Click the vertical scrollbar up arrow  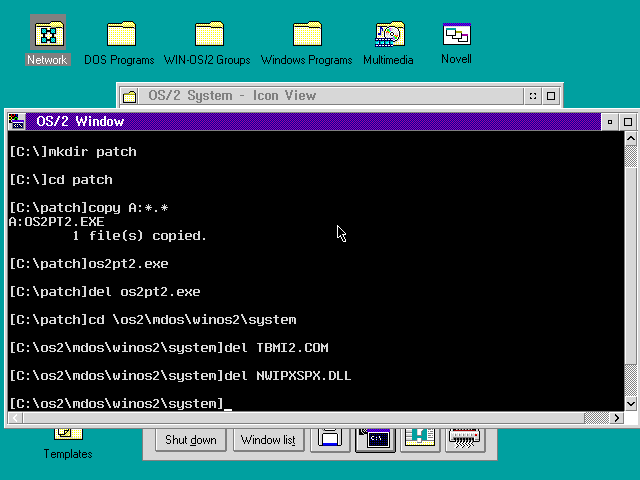(631, 139)
